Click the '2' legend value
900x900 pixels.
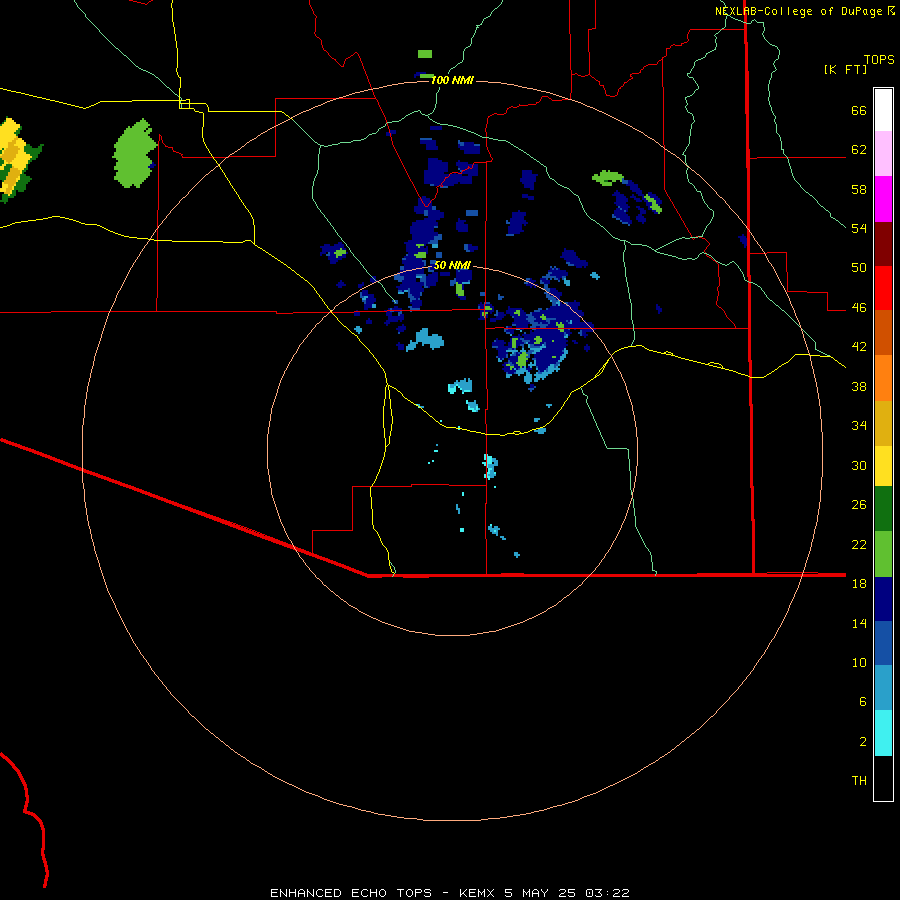pos(862,742)
